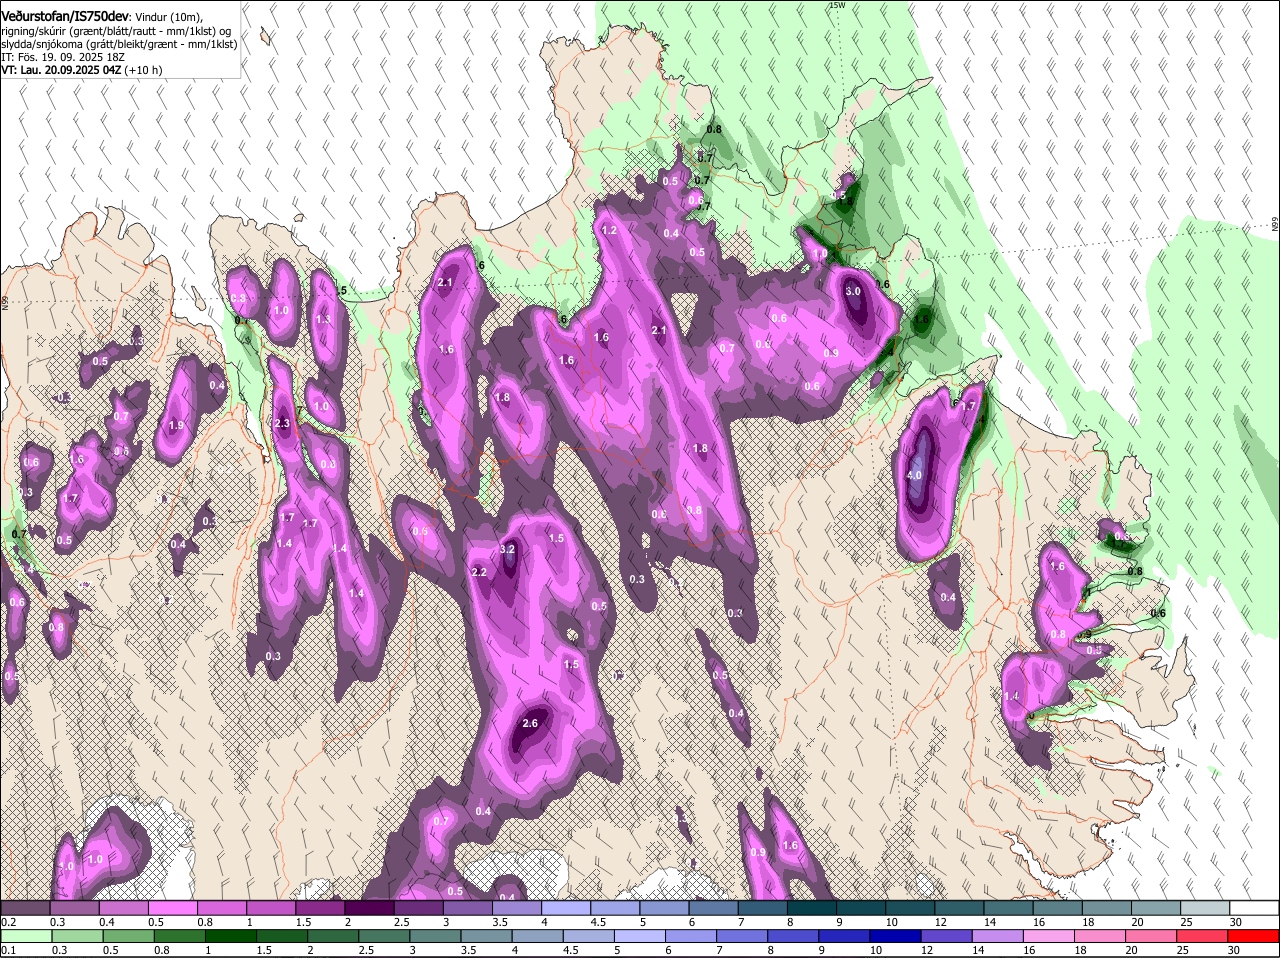Click the 0.2 label on upper scale

(x=8, y=922)
